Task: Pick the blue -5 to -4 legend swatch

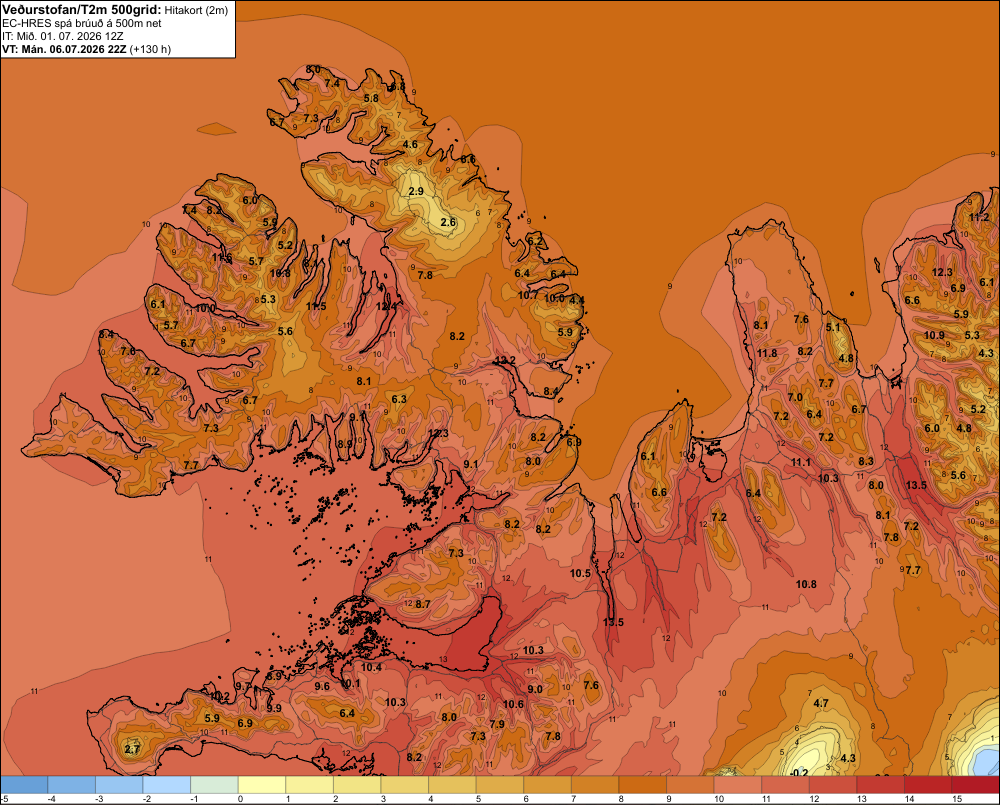Action: (24, 785)
